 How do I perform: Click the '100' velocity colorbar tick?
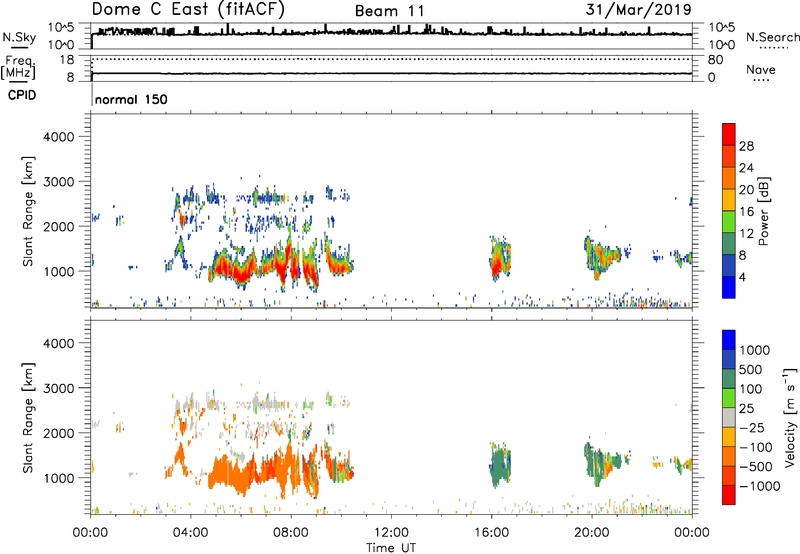pyautogui.click(x=751, y=389)
